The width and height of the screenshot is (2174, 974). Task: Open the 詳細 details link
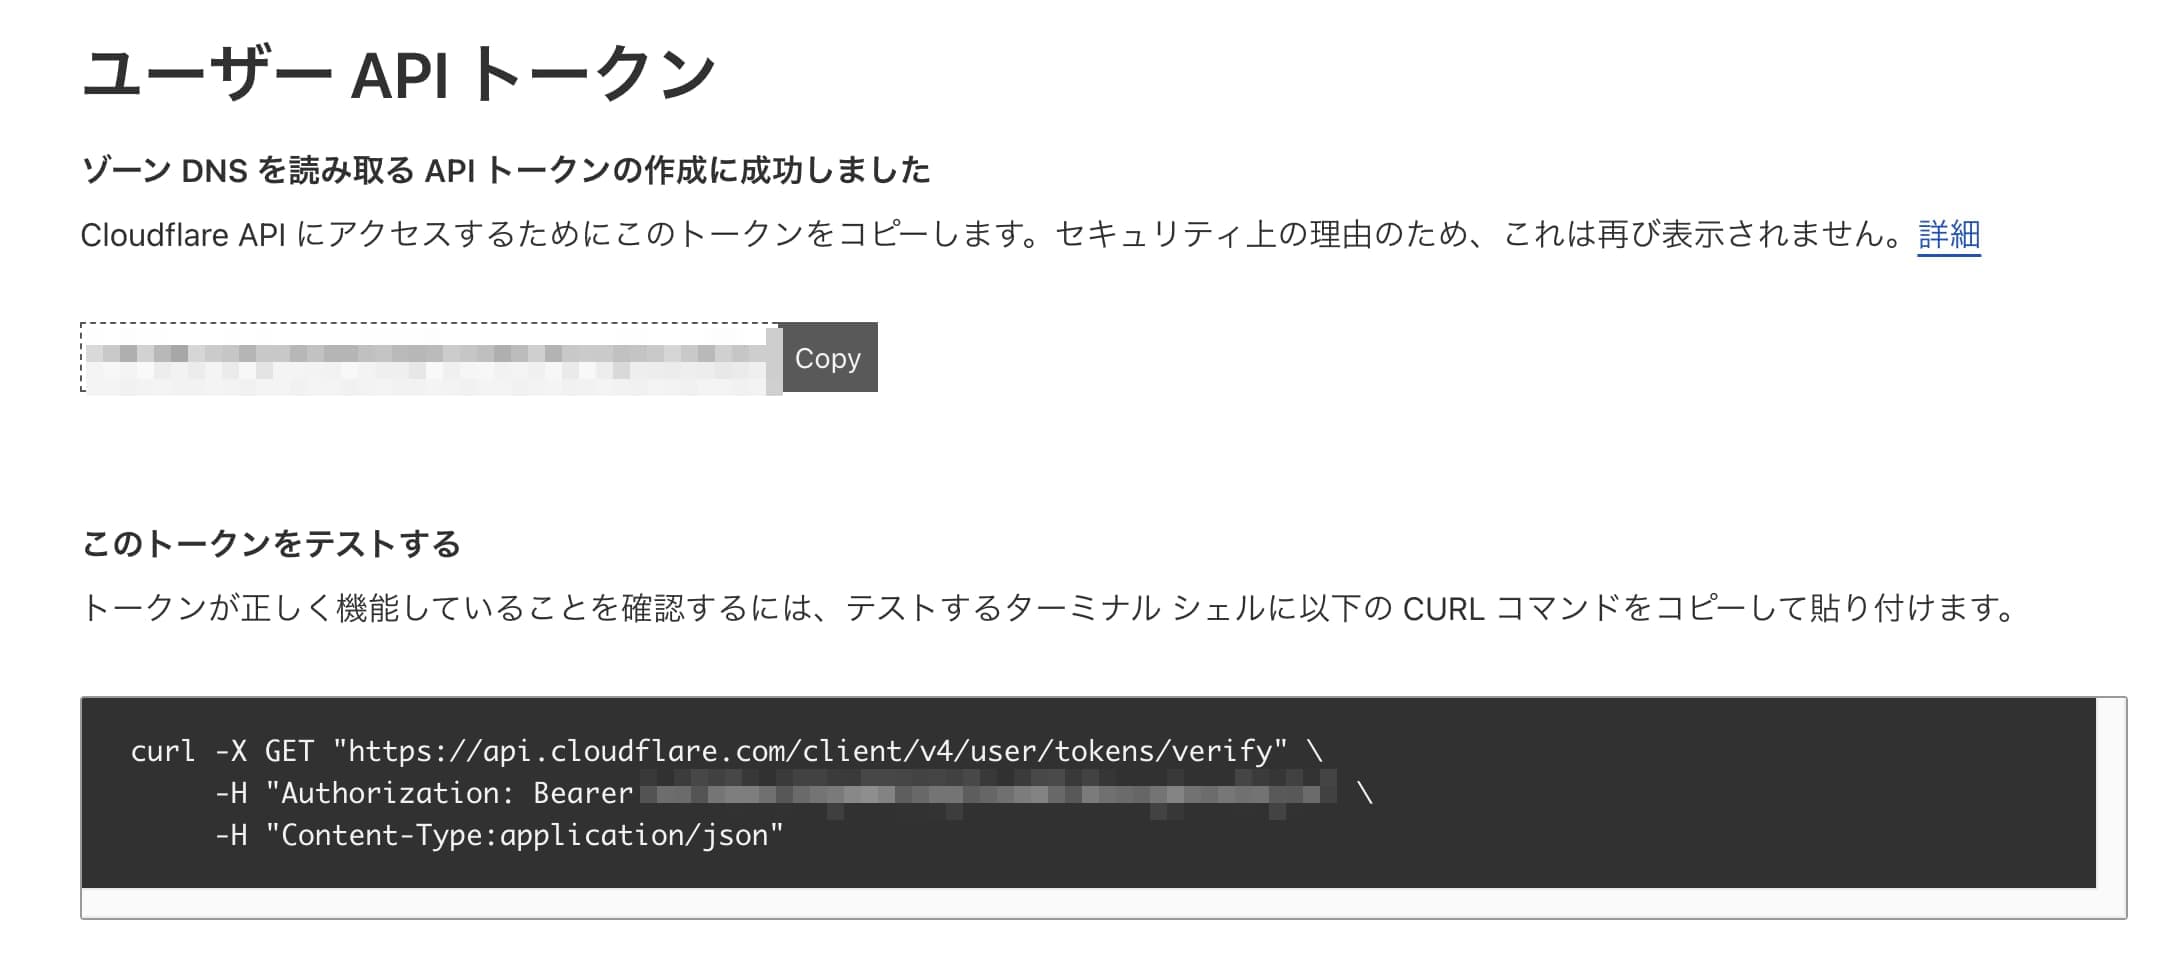(x=1948, y=235)
